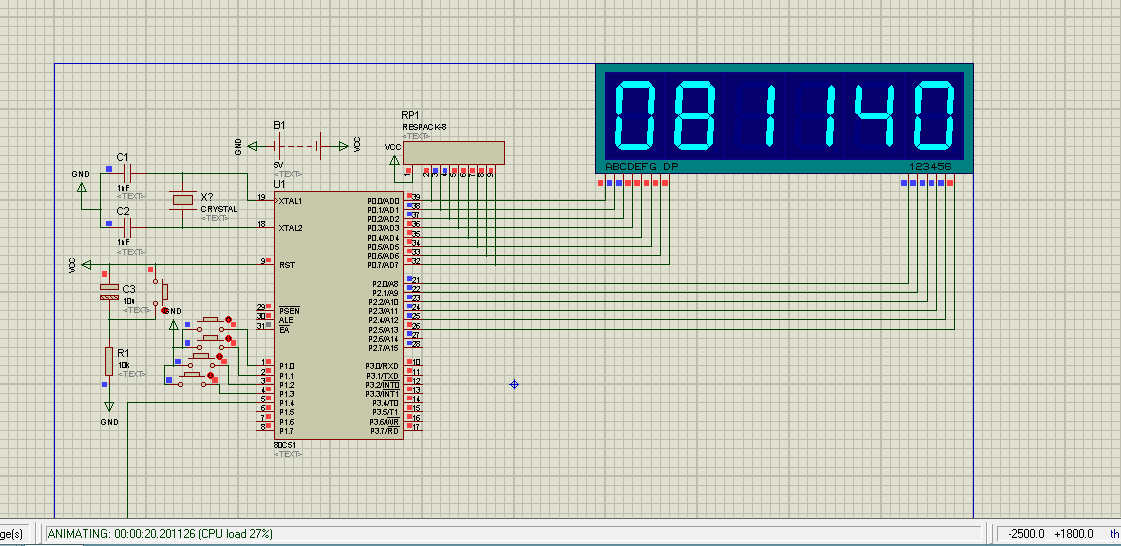Toggle red actuator of button wired to P1.3
The image size is (1121, 546).
tap(211, 374)
